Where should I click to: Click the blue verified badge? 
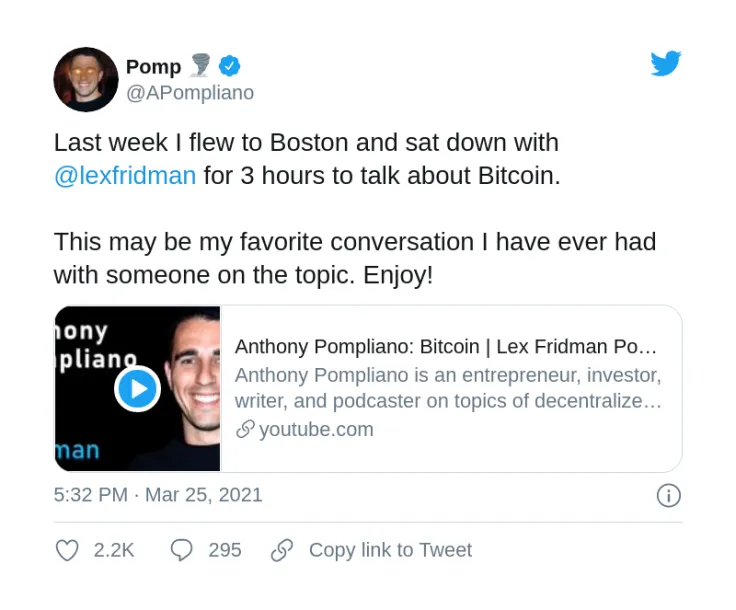click(230, 66)
